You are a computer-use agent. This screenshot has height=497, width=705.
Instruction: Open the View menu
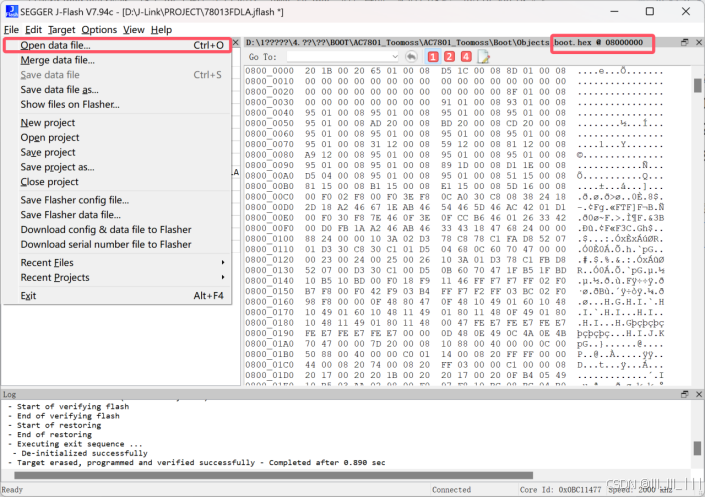point(134,30)
